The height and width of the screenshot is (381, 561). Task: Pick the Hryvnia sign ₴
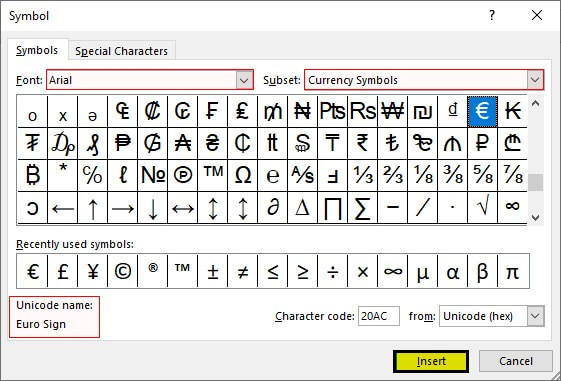(x=213, y=143)
